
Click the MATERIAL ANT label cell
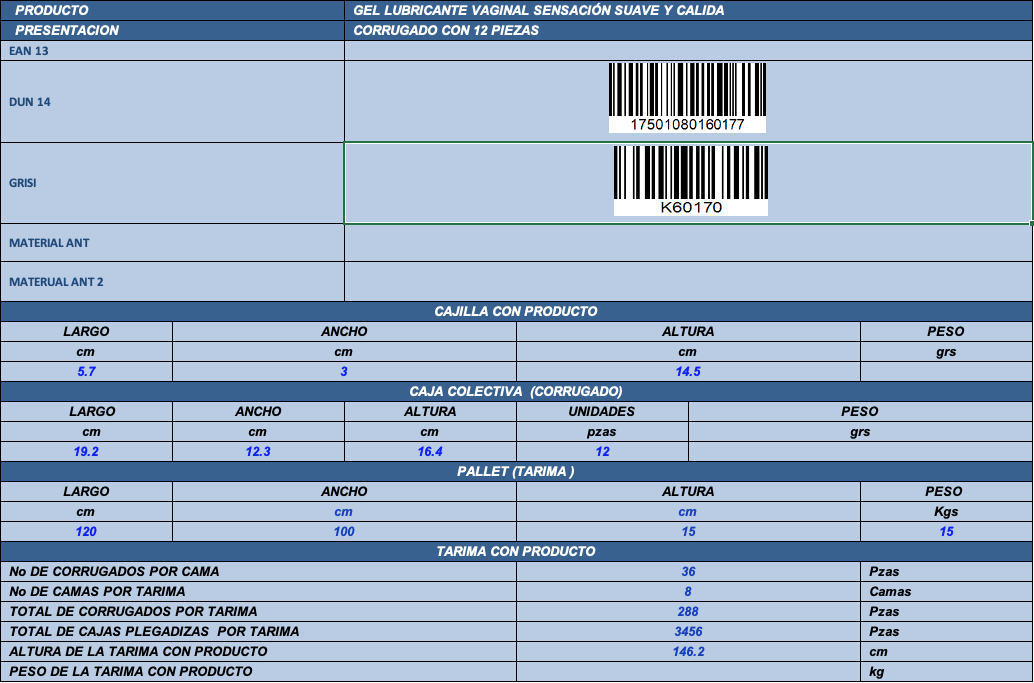click(x=172, y=243)
